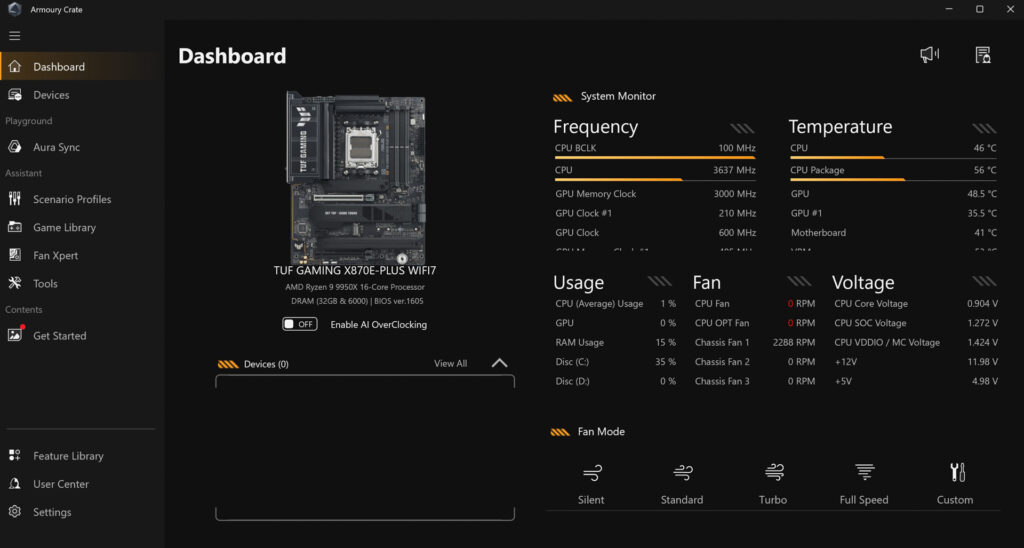The height and width of the screenshot is (548, 1024).
Task: Open the hamburger navigation menu
Action: 14,36
